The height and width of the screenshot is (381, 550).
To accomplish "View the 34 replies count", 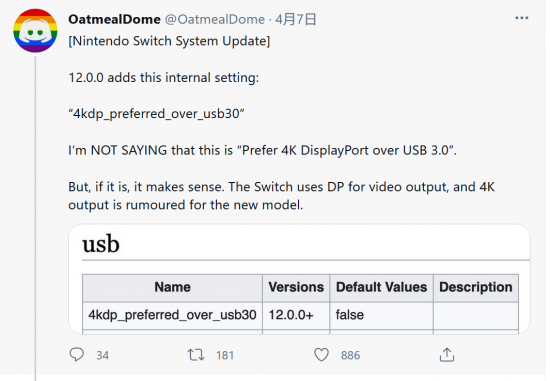I will pos(102,355).
